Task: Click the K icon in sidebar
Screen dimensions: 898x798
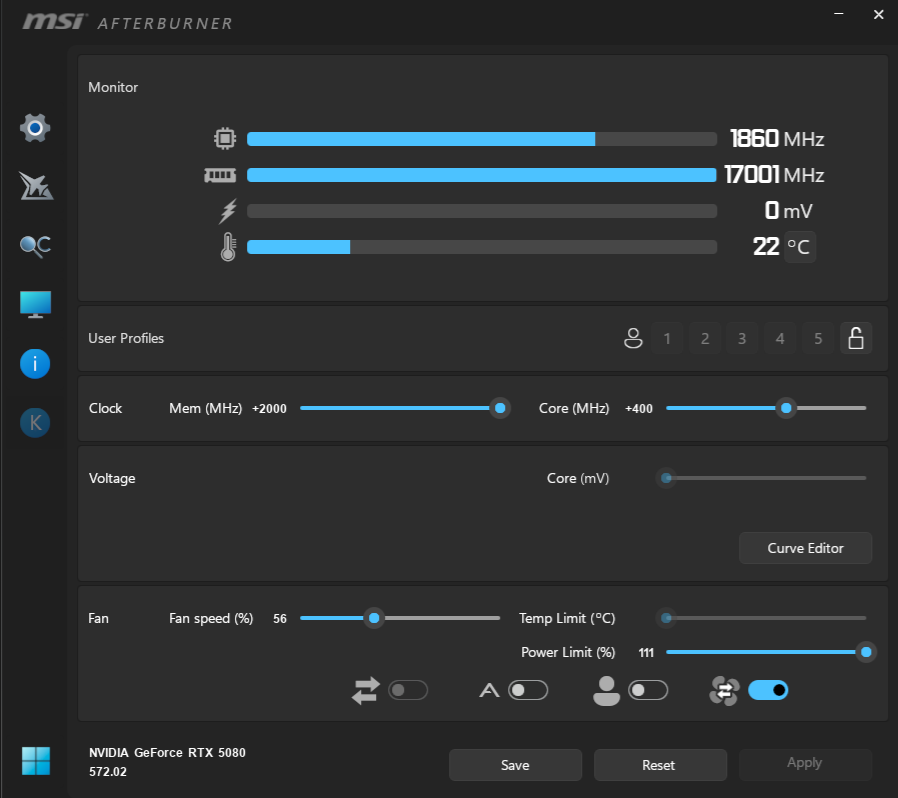Action: pyautogui.click(x=35, y=423)
